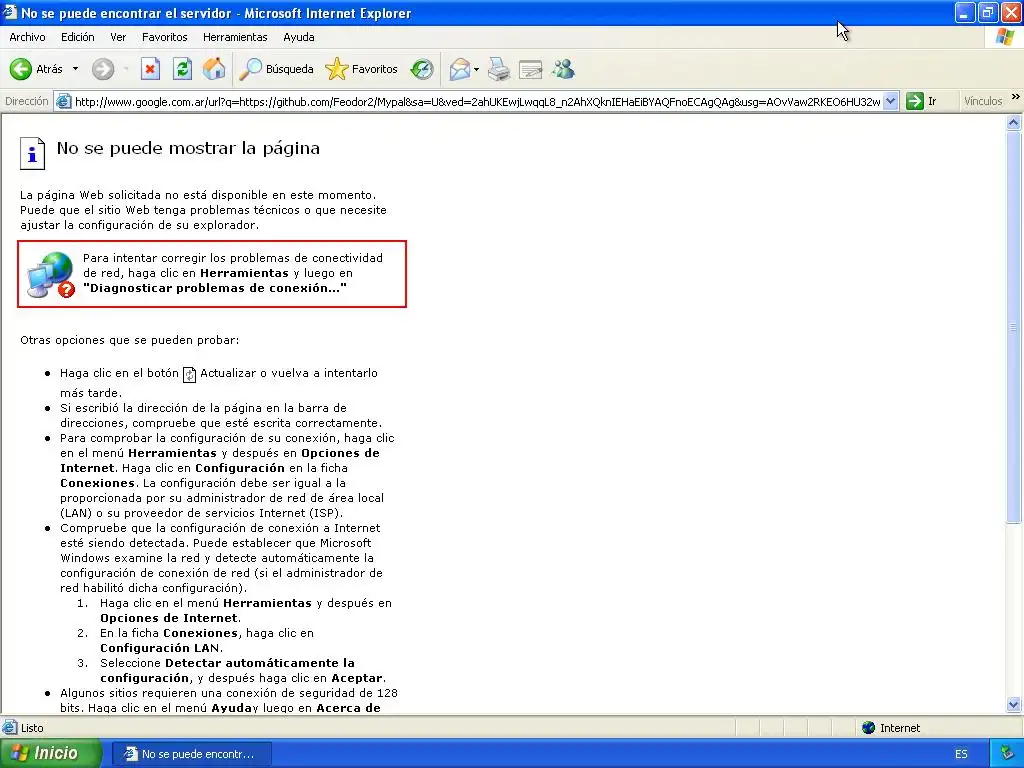
Task: Expand the address bar URL dropdown
Action: (x=891, y=101)
